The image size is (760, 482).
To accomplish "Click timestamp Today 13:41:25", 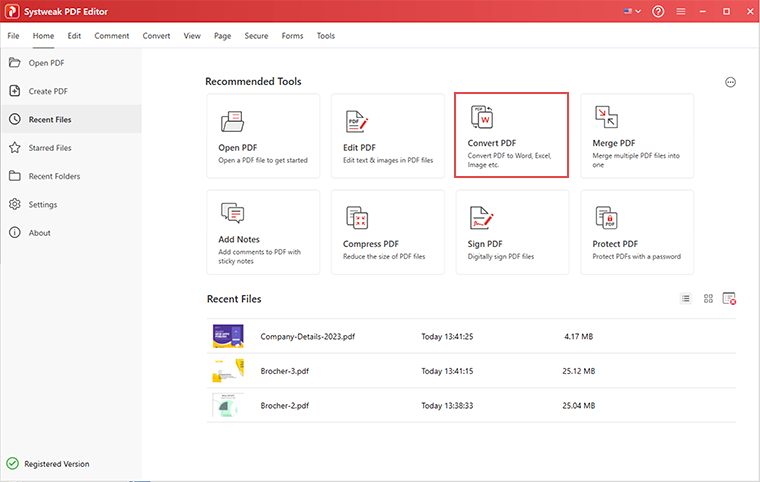I will [x=447, y=337].
